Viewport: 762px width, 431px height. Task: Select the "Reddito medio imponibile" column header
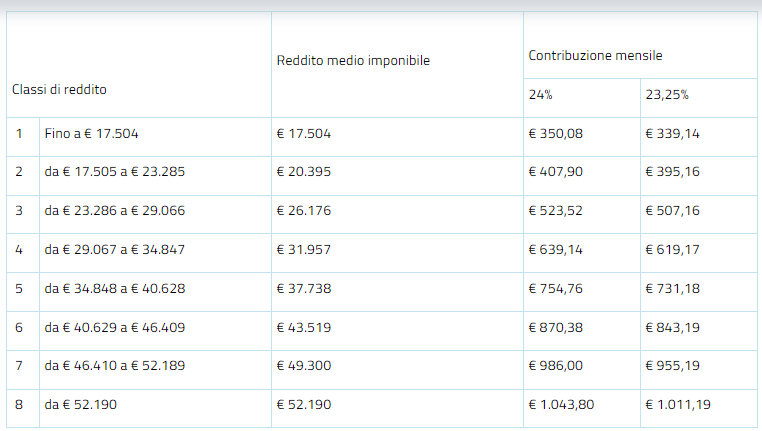[x=353, y=61]
